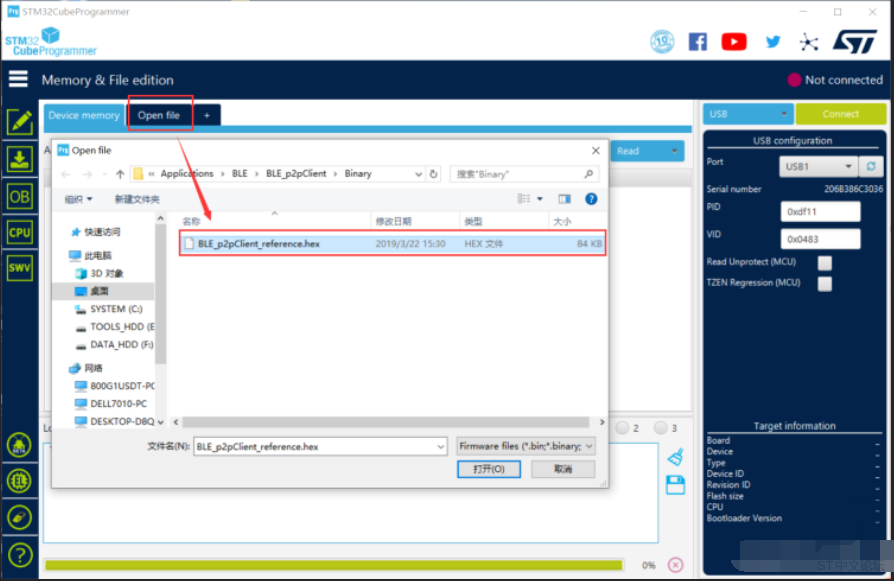Expand the address path history dropdown
The width and height of the screenshot is (894, 581).
coord(418,174)
